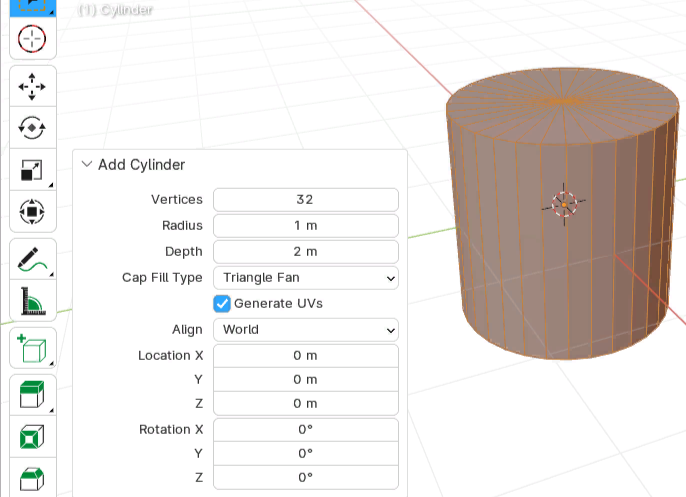Select the Transform tool

(33, 212)
